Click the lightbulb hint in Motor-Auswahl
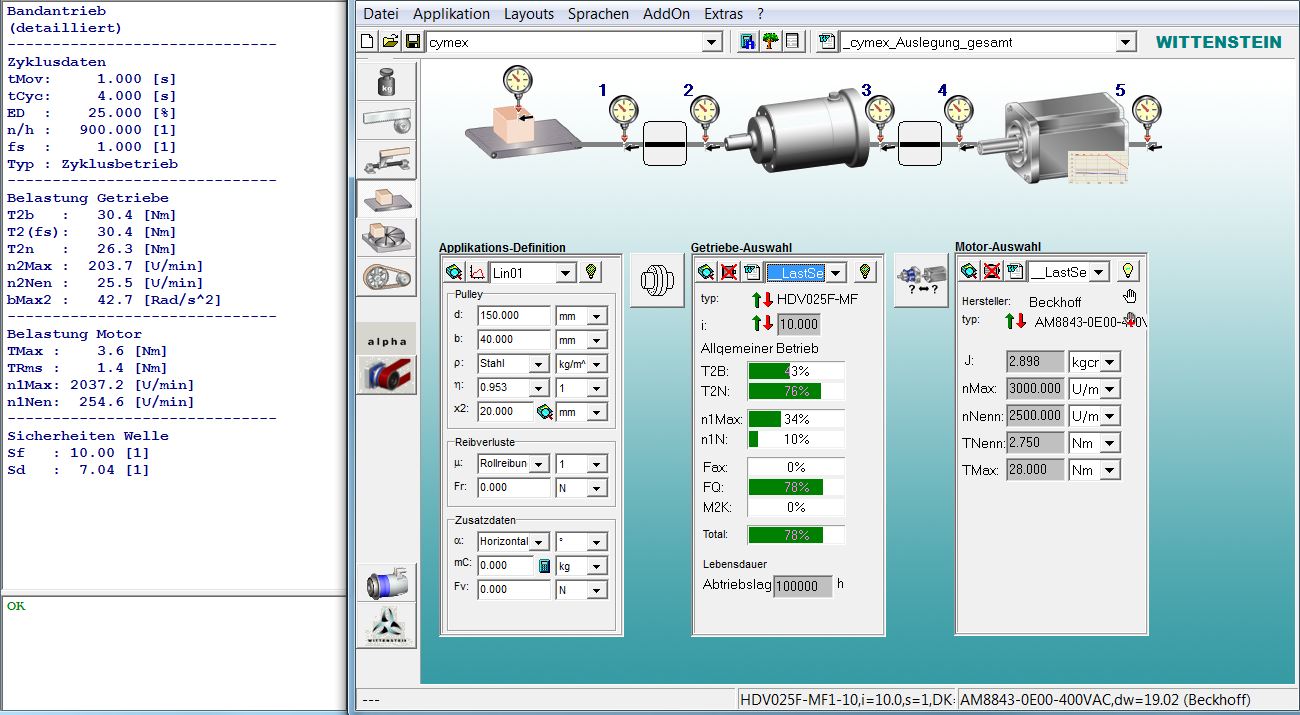The width and height of the screenshot is (1300, 715). (x=1128, y=271)
